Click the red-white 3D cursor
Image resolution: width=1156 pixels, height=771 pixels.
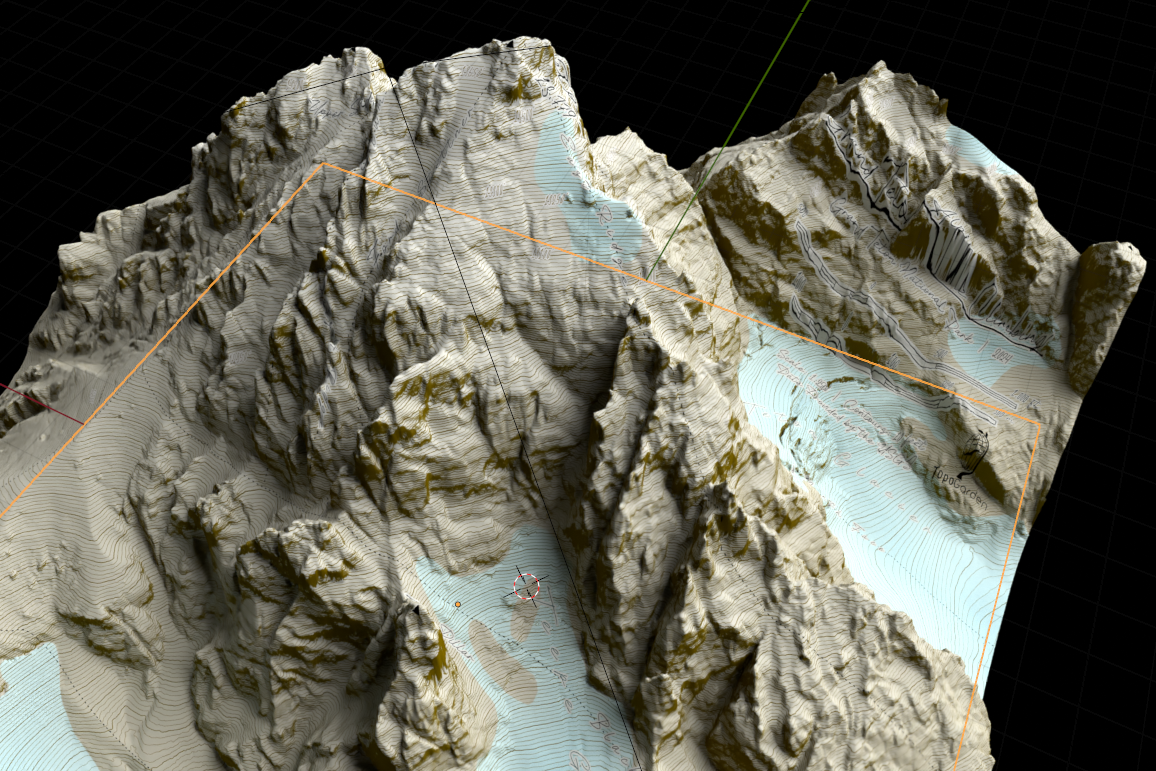pyautogui.click(x=527, y=587)
